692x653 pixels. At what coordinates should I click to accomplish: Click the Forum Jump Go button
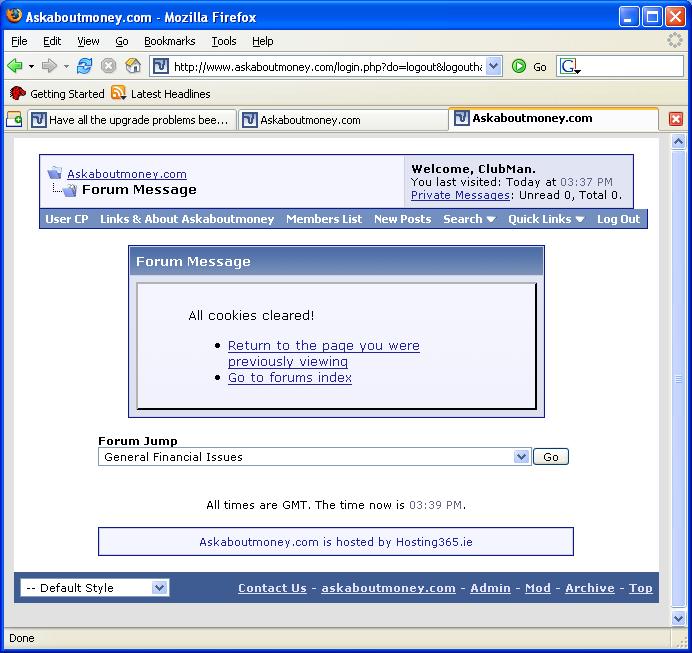[x=550, y=457]
